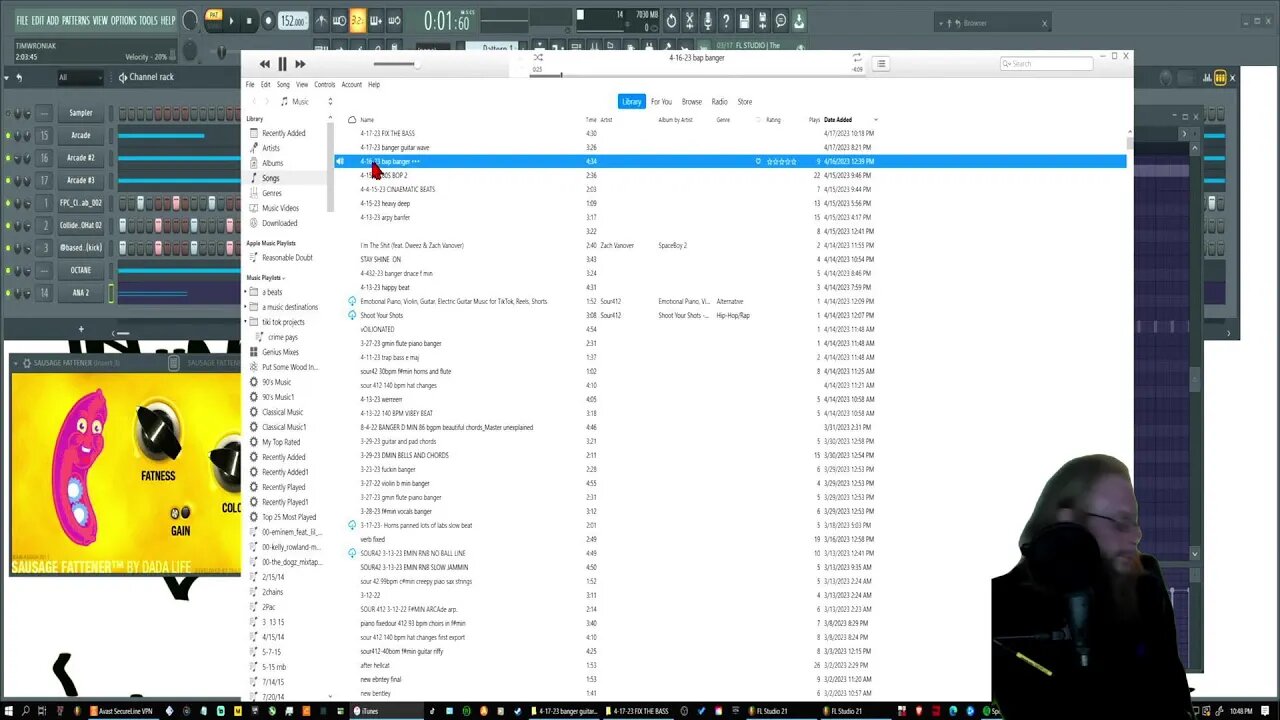Viewport: 1280px width, 720px height.
Task: Click the iTunes song progress bar
Action: coord(696,74)
